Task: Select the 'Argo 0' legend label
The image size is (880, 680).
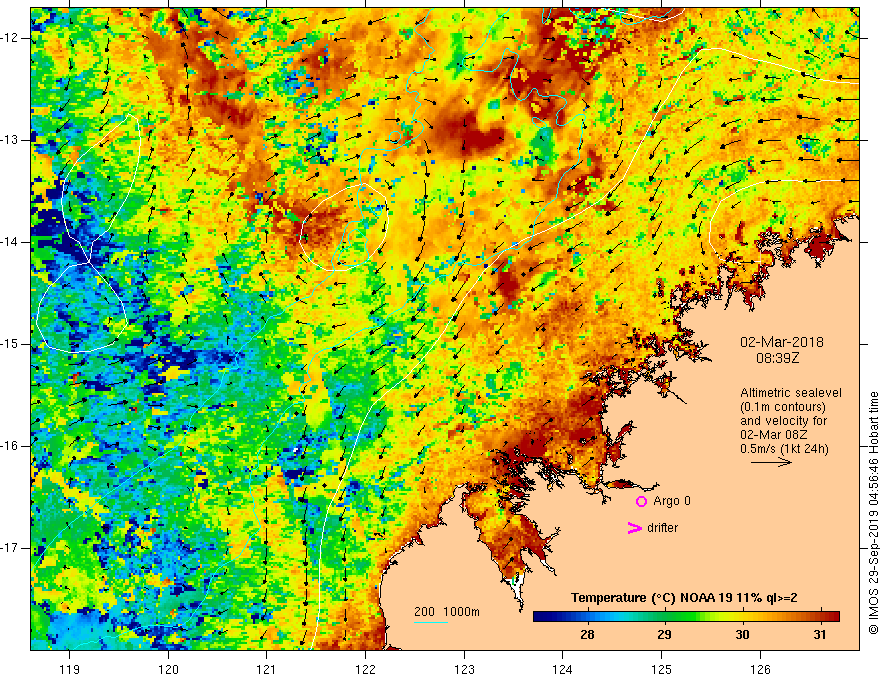Action: (x=672, y=501)
